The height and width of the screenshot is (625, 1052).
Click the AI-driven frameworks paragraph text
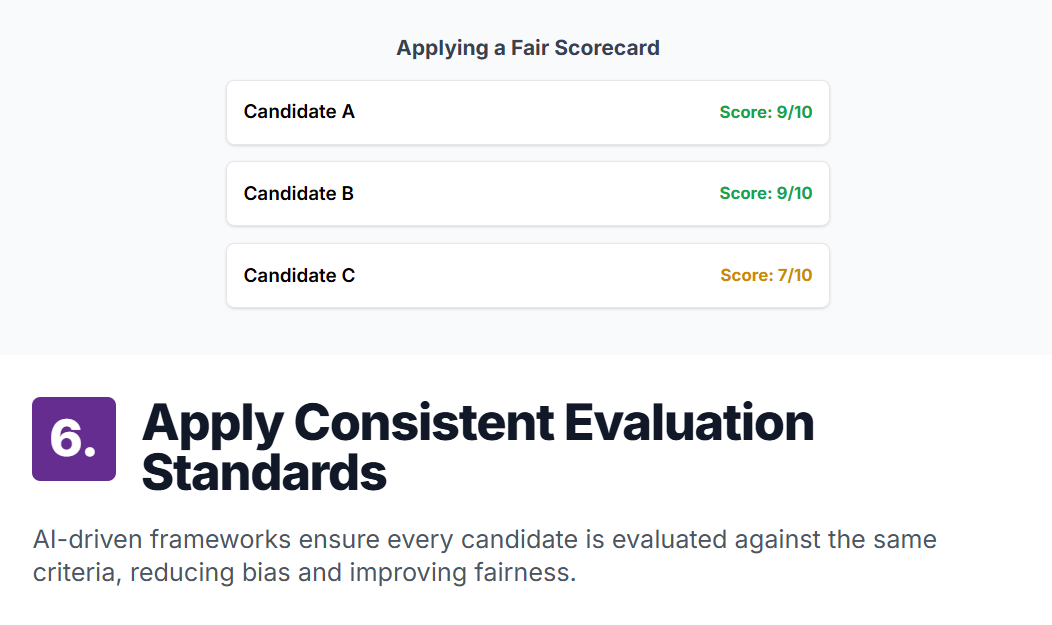coord(484,556)
